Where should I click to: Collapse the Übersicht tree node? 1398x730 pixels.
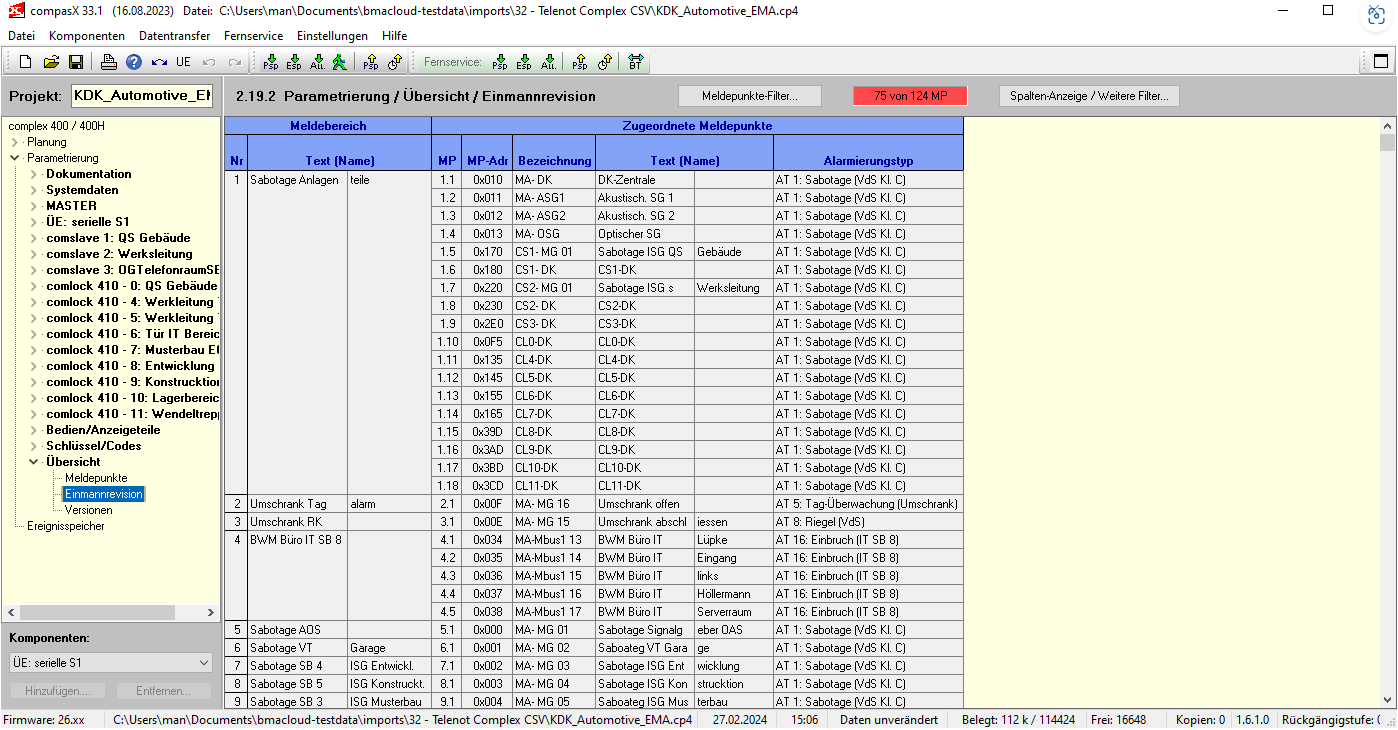[33, 462]
